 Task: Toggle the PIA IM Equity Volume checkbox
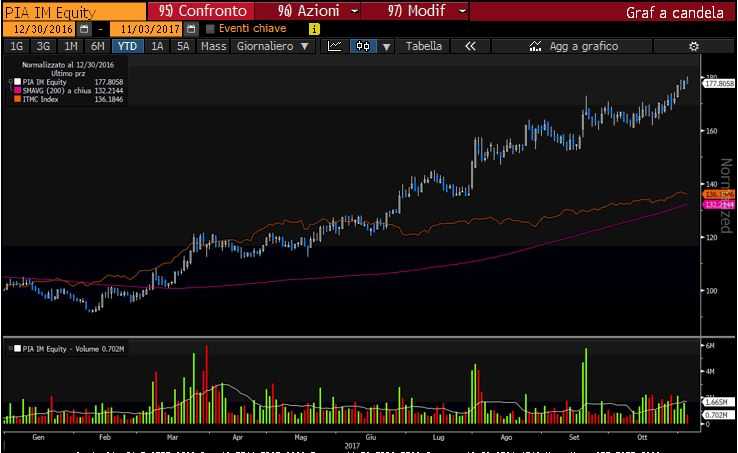click(x=16, y=347)
